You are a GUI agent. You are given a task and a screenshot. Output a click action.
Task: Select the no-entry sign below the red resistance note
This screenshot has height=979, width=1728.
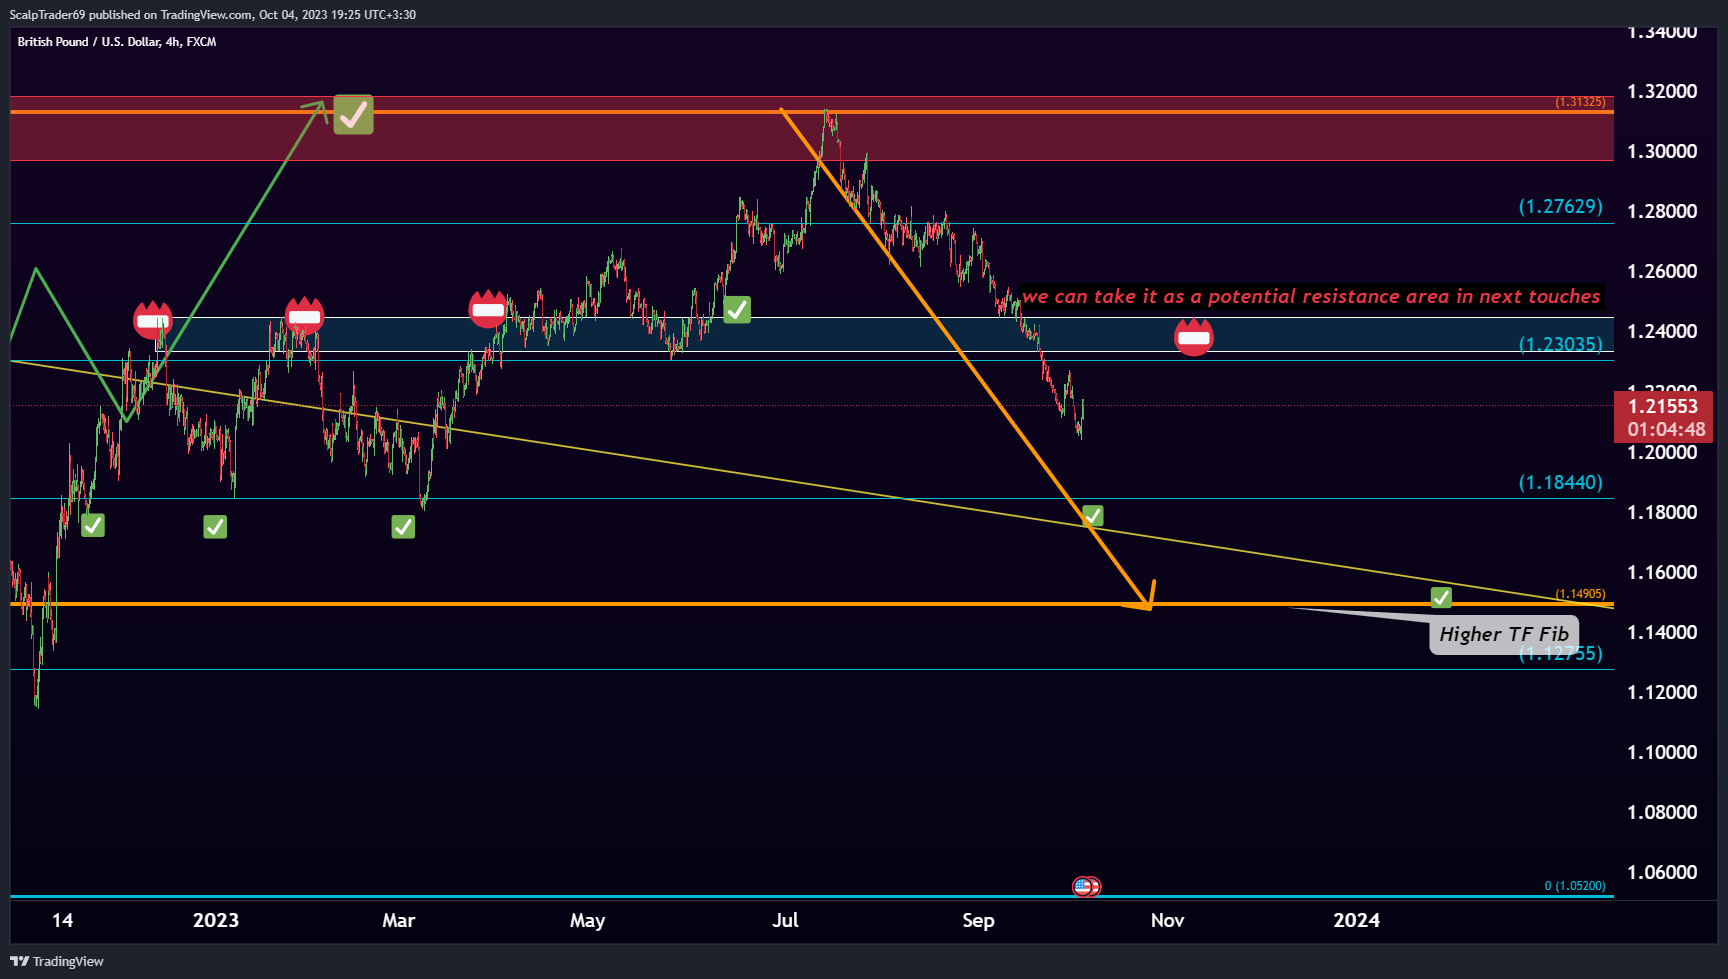[1193, 337]
